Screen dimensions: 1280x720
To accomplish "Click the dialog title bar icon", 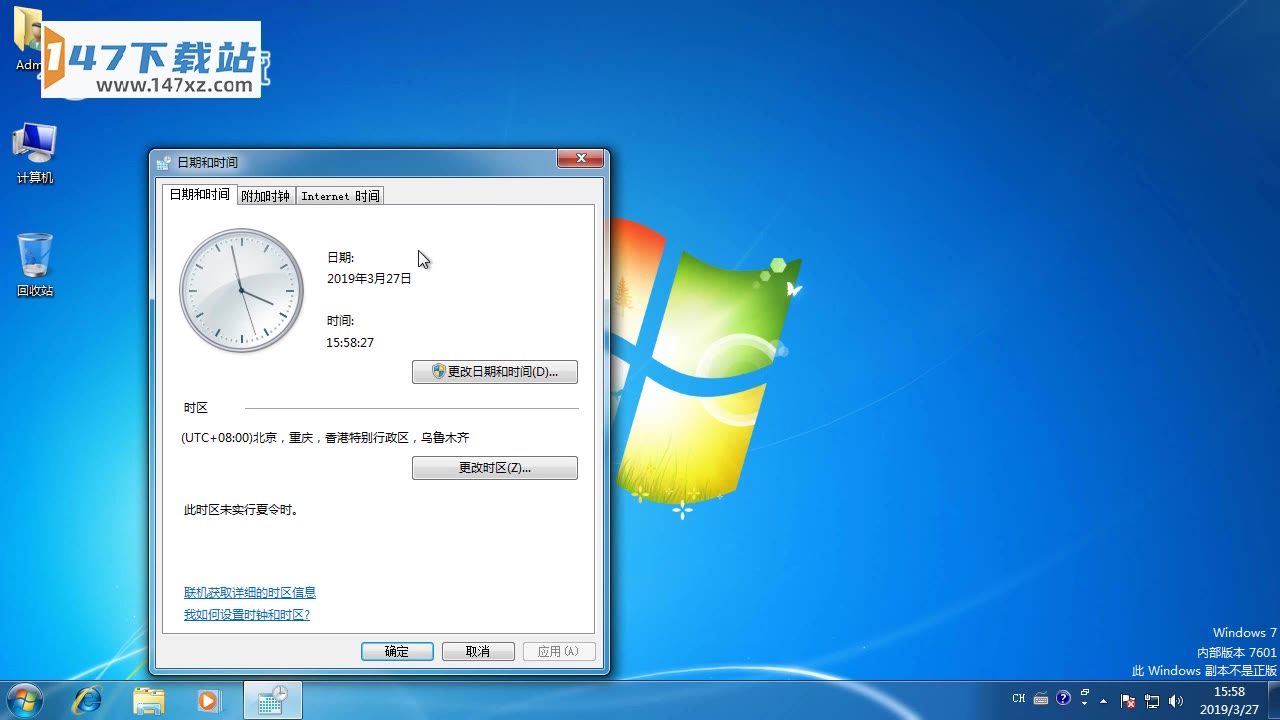I will click(164, 162).
